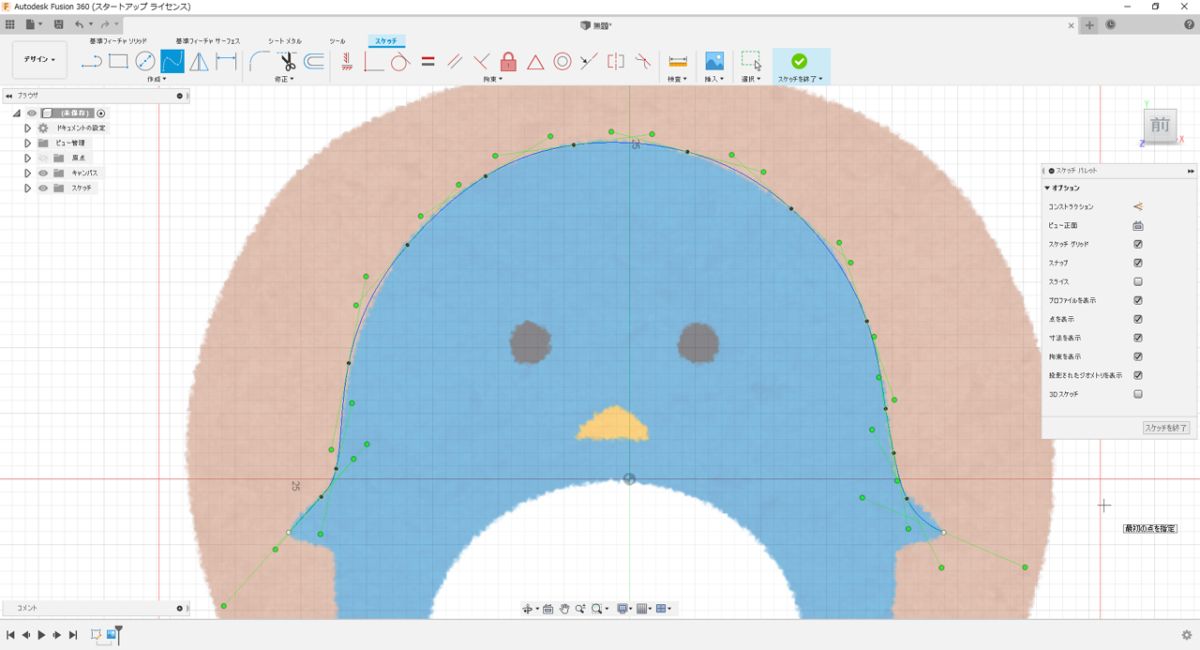1200x650 pixels.
Task: Open the 拘束 dropdown menu
Action: [492, 79]
